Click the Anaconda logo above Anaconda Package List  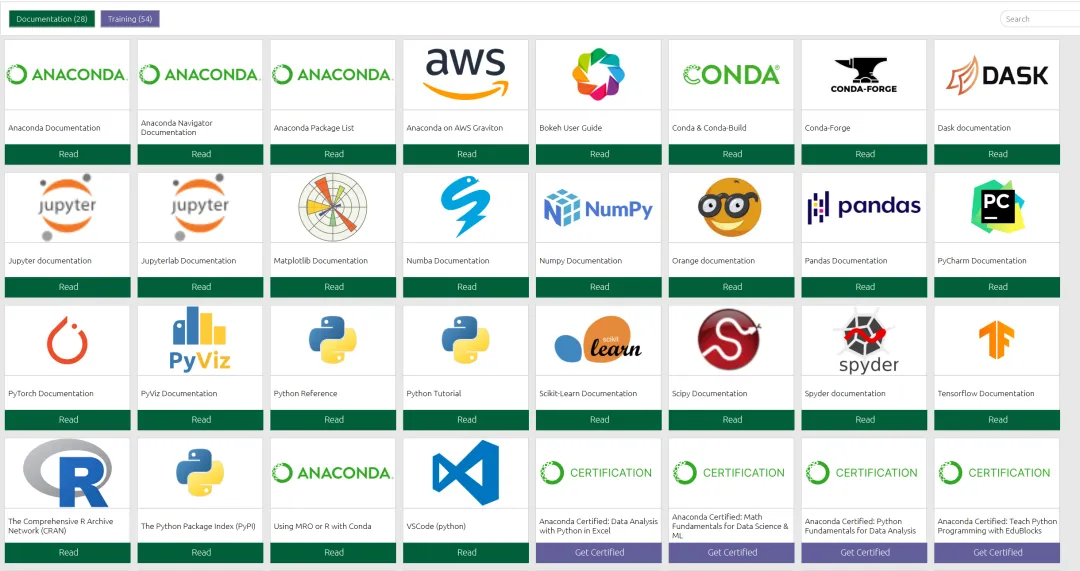click(x=333, y=74)
